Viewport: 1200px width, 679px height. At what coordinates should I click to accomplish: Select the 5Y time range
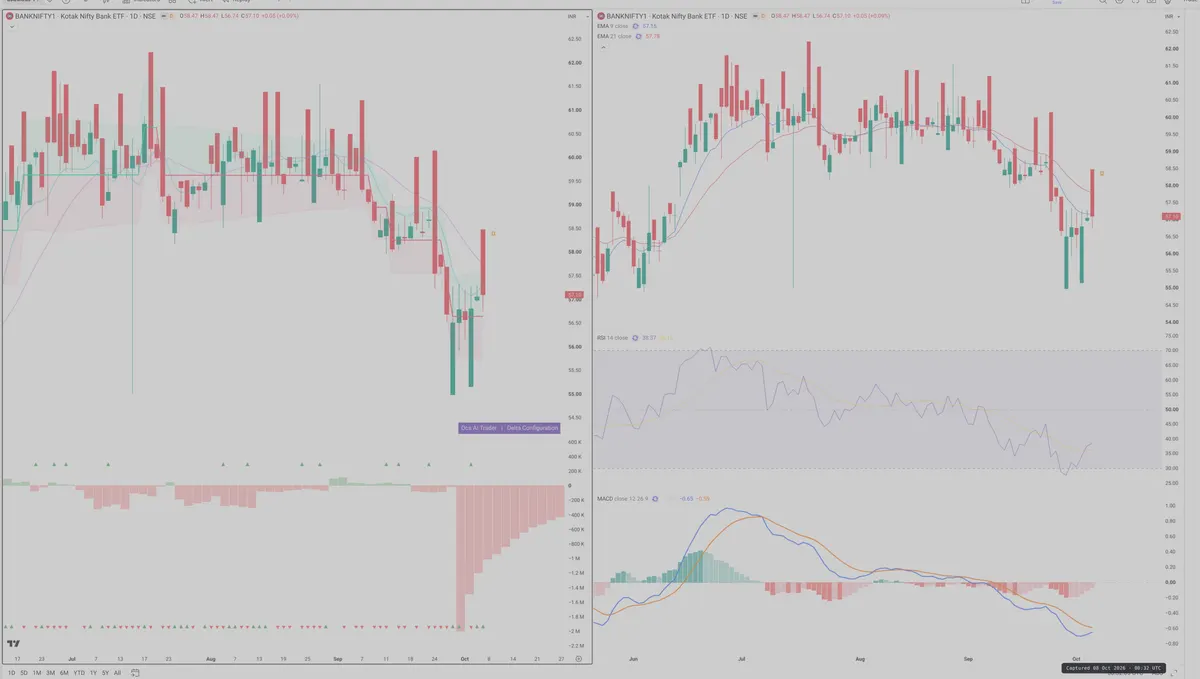105,673
